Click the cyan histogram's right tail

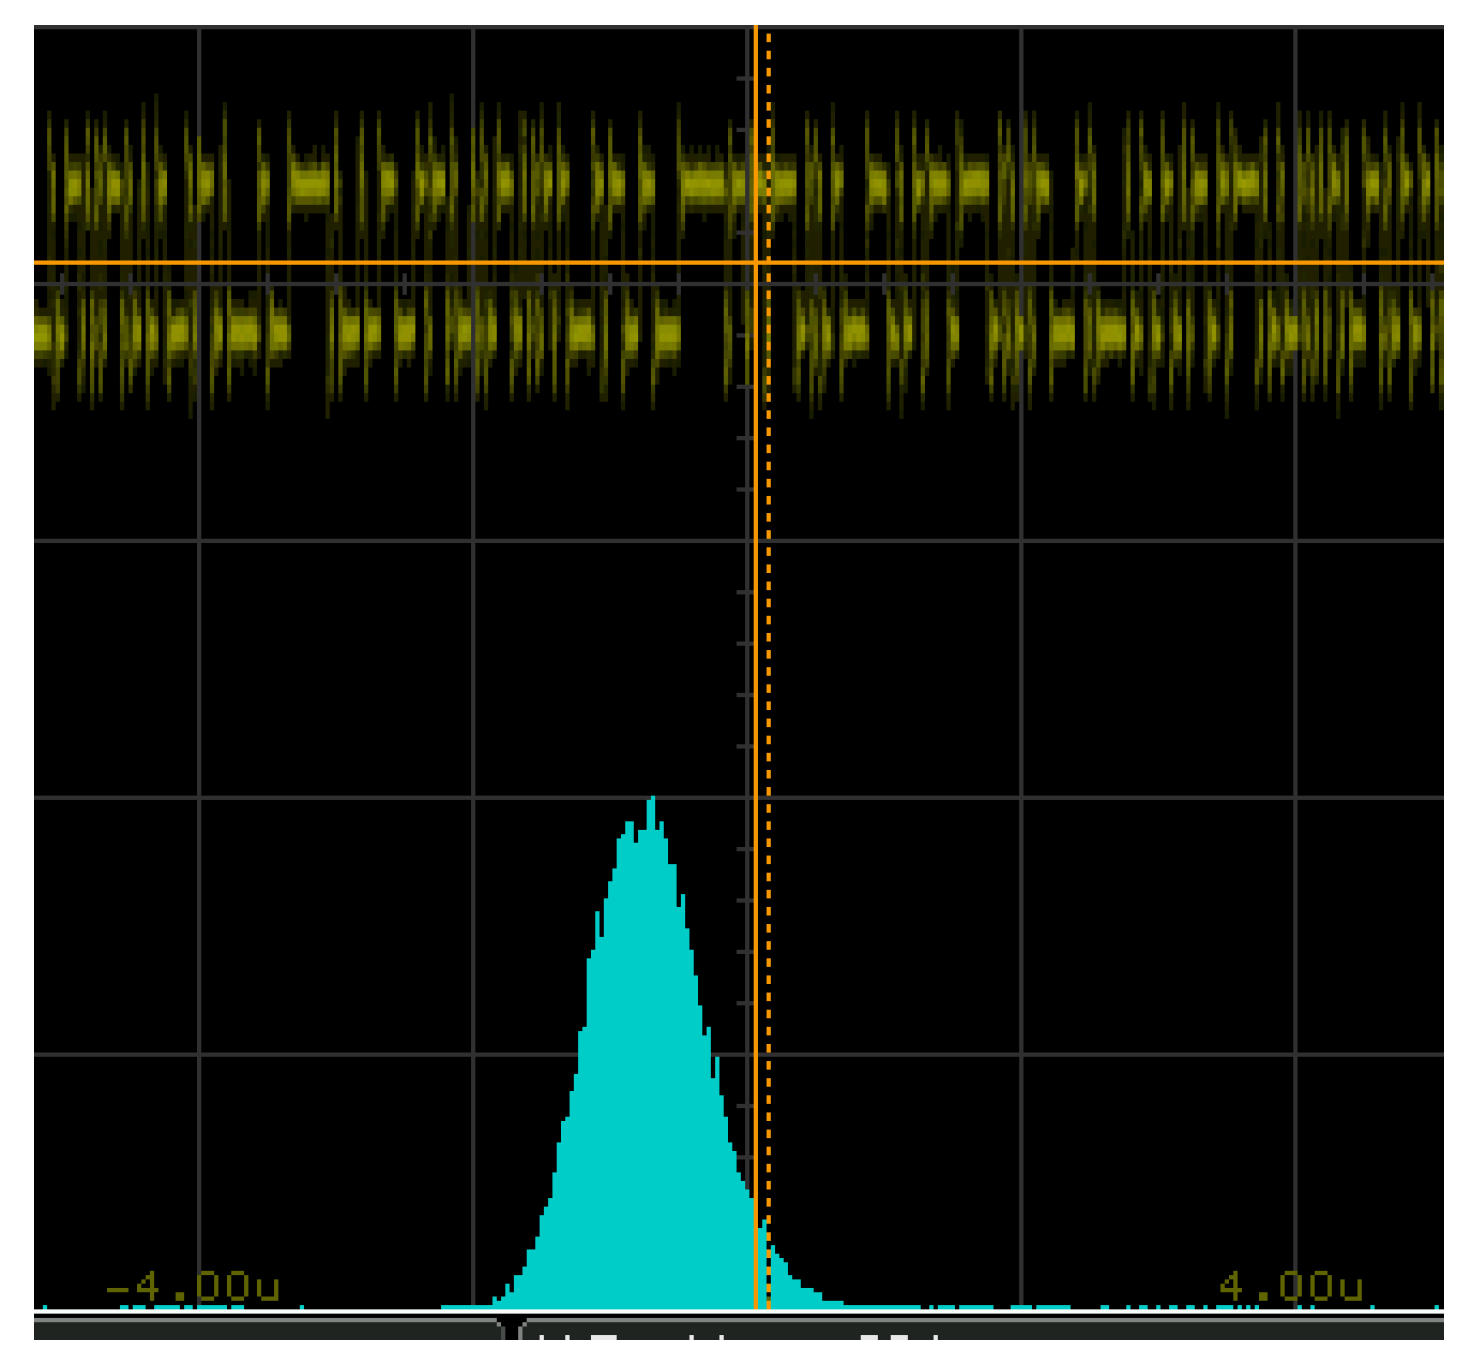click(x=800, y=1290)
